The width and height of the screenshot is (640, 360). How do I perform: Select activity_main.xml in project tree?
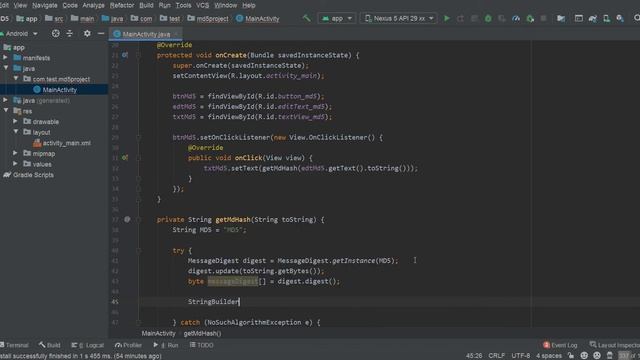click(x=67, y=143)
